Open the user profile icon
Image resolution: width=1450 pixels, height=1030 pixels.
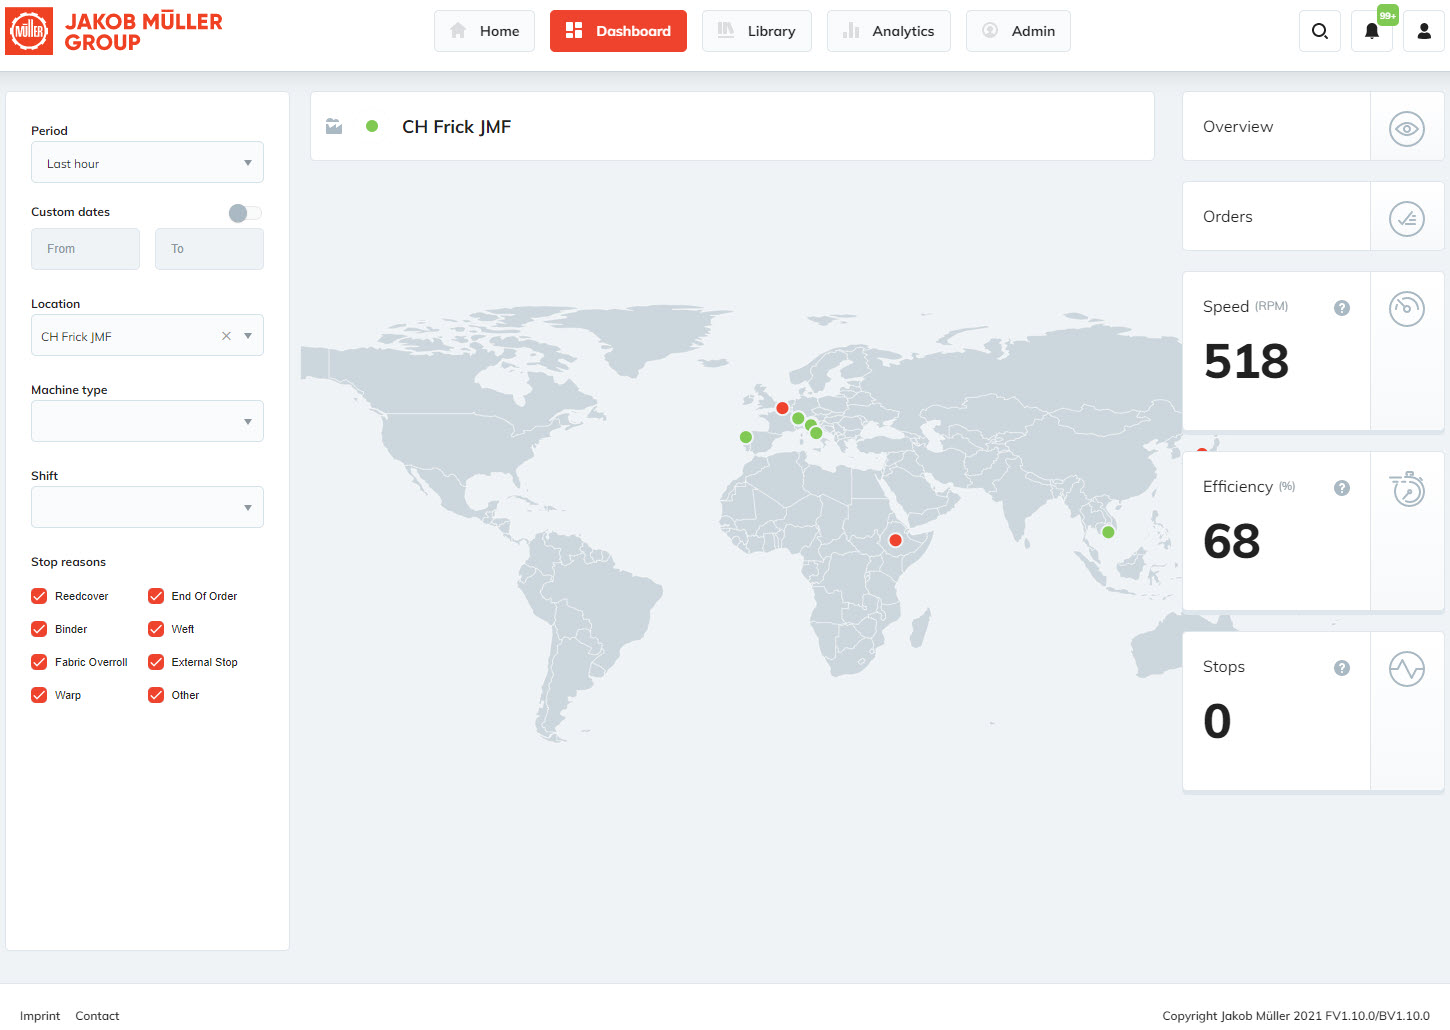[1424, 31]
